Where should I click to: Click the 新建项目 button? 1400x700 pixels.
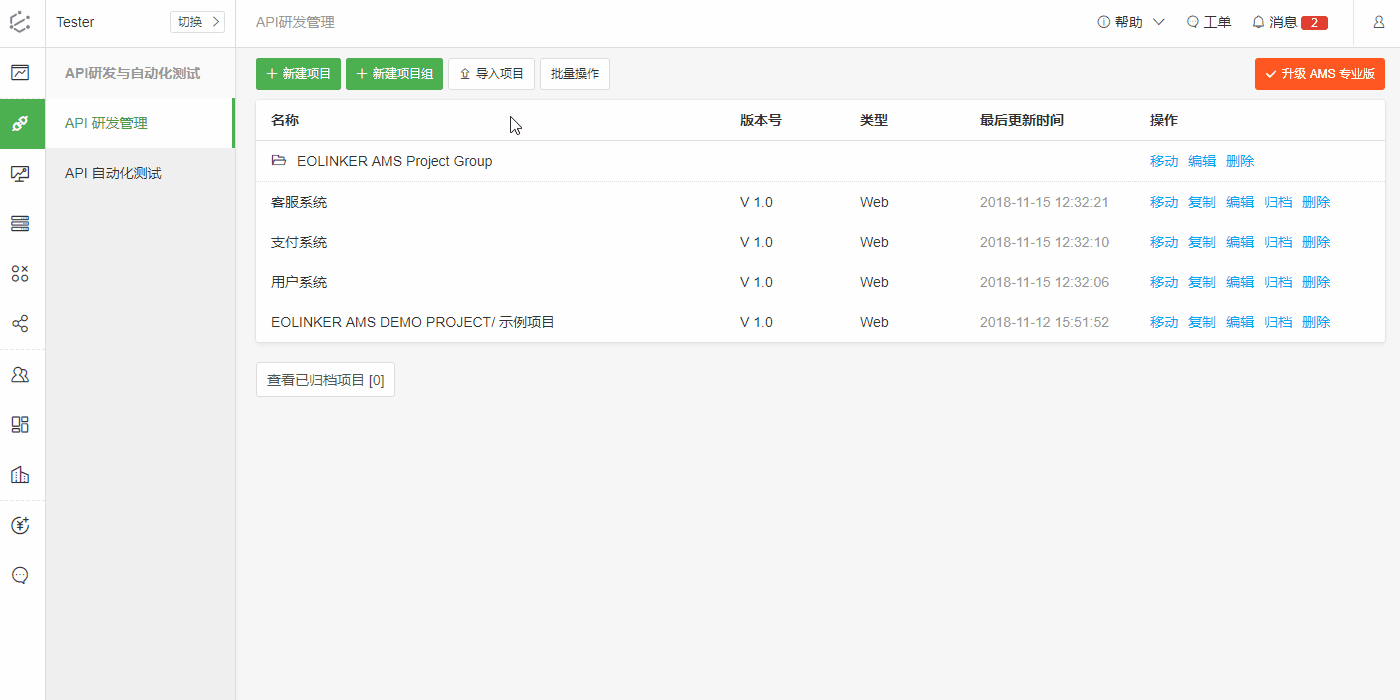(x=299, y=74)
